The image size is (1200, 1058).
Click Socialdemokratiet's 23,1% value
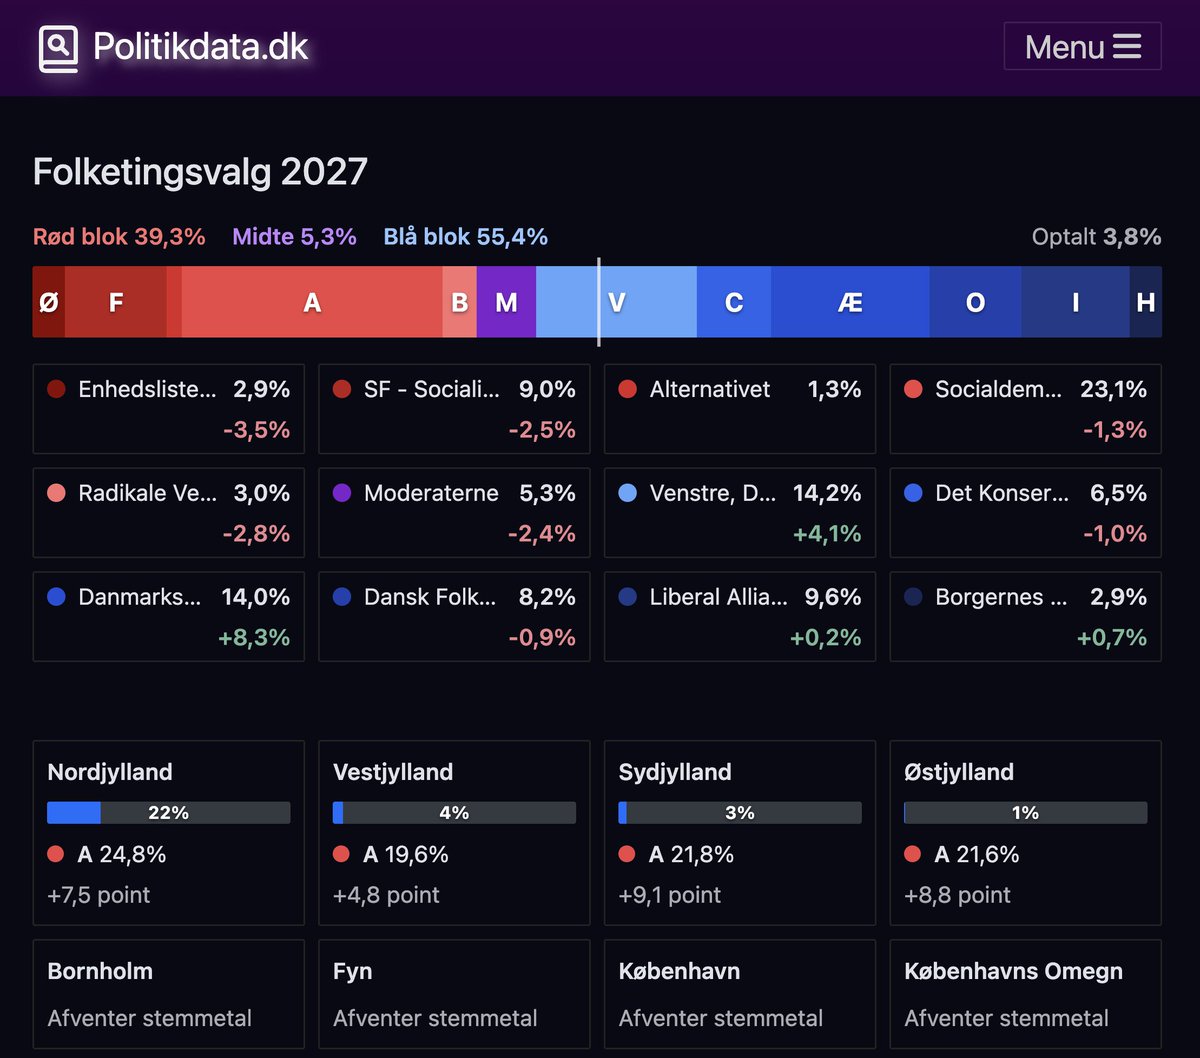point(1113,389)
